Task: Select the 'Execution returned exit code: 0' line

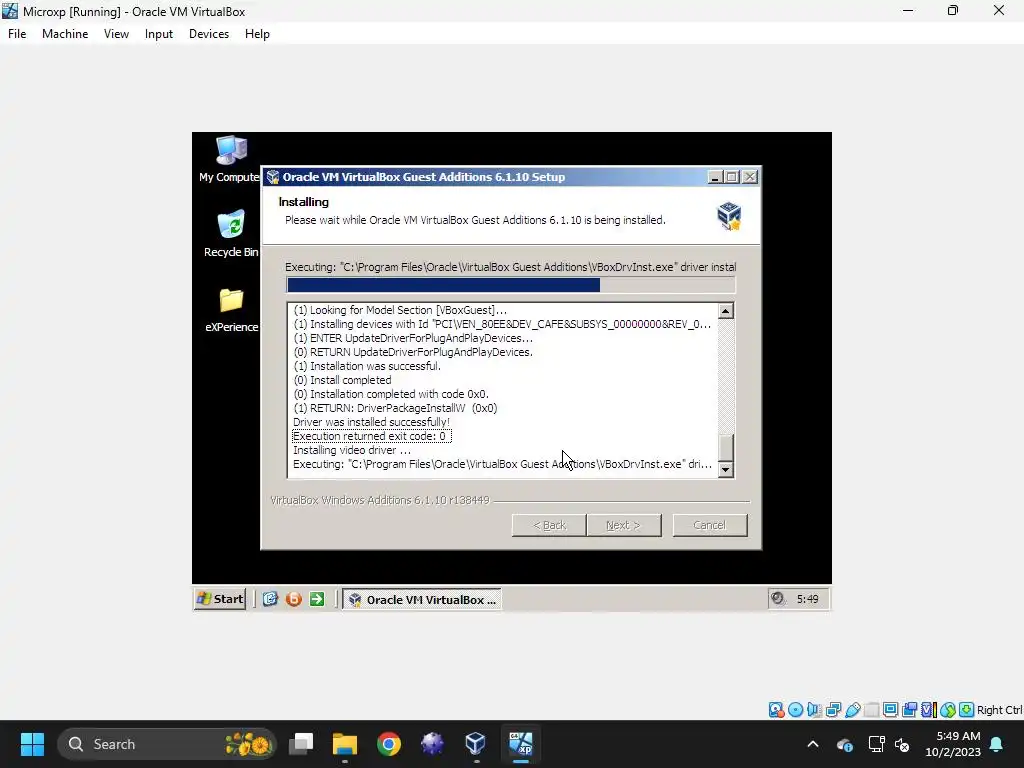Action: [370, 436]
